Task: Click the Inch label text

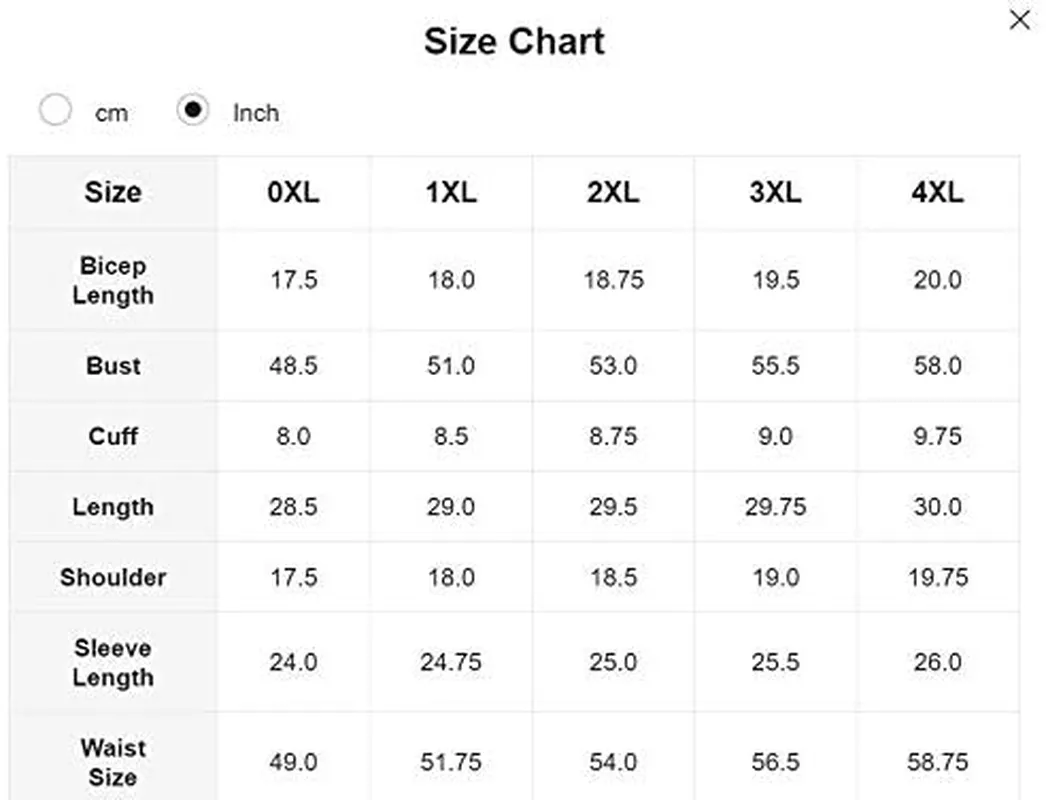Action: [x=255, y=113]
